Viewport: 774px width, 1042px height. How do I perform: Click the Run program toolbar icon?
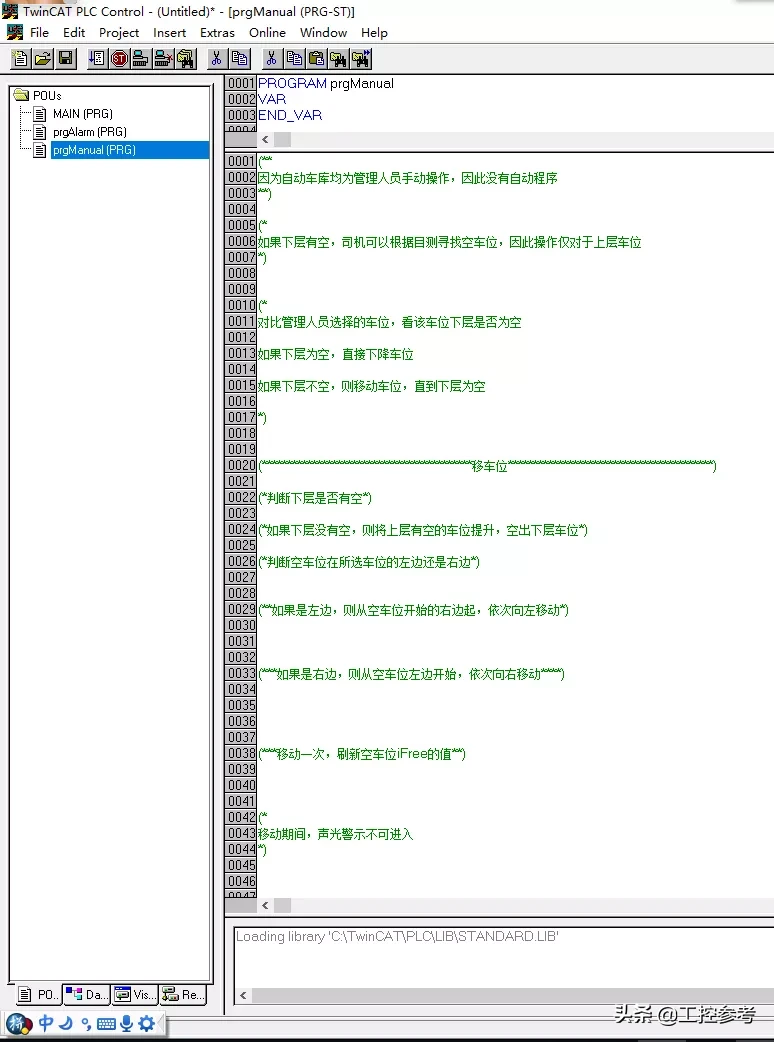97,58
